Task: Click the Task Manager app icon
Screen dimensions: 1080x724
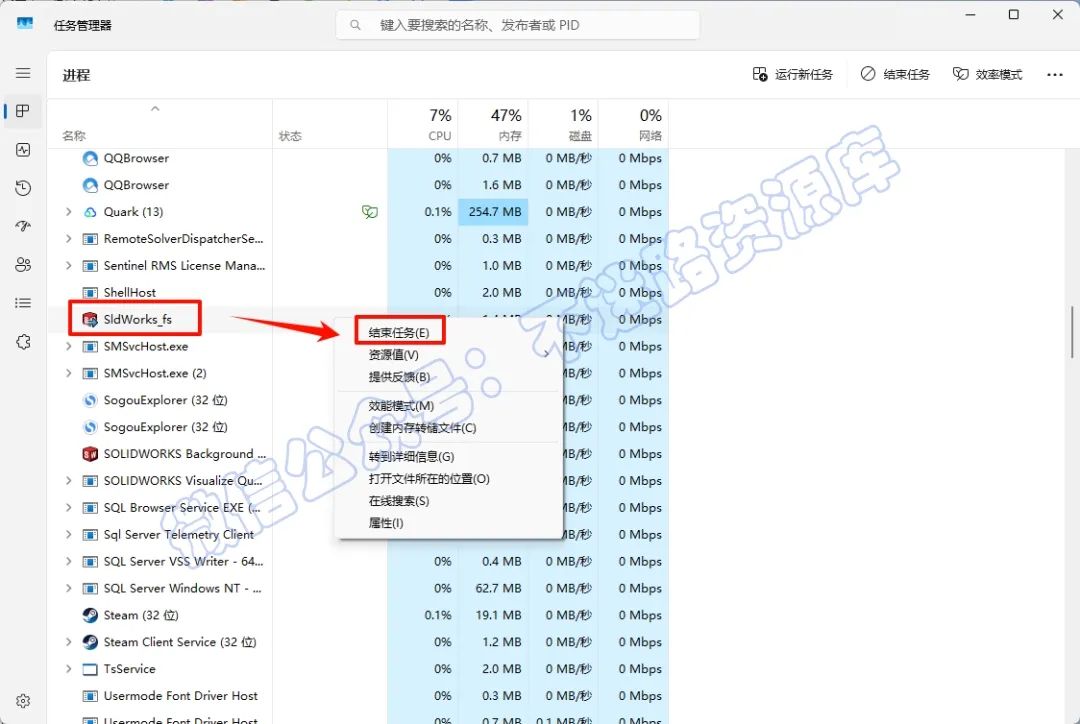Action: [x=25, y=24]
